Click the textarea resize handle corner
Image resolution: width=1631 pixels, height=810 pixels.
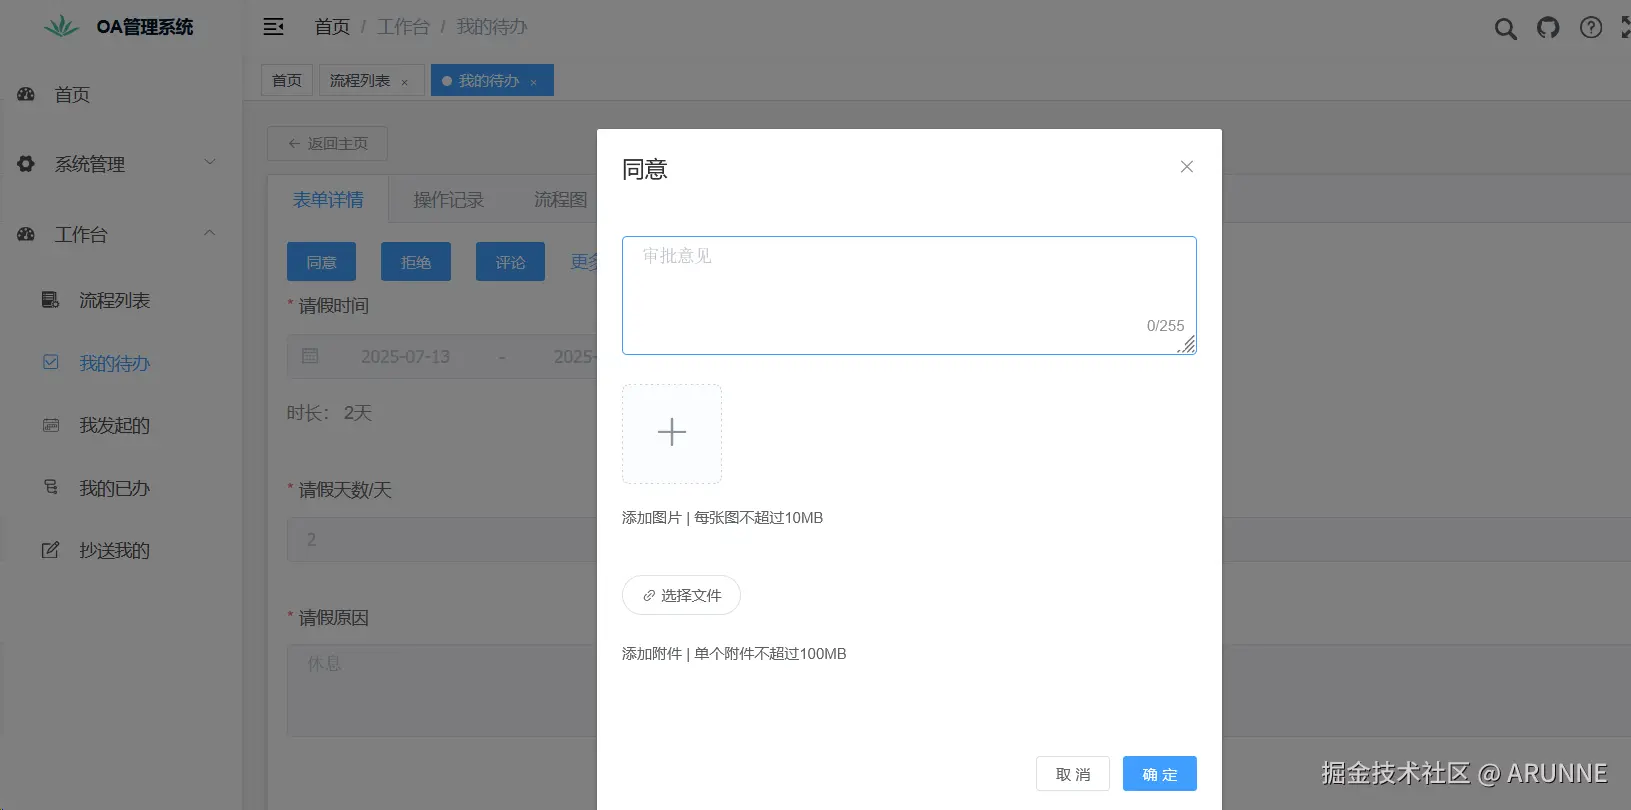coord(1187,345)
